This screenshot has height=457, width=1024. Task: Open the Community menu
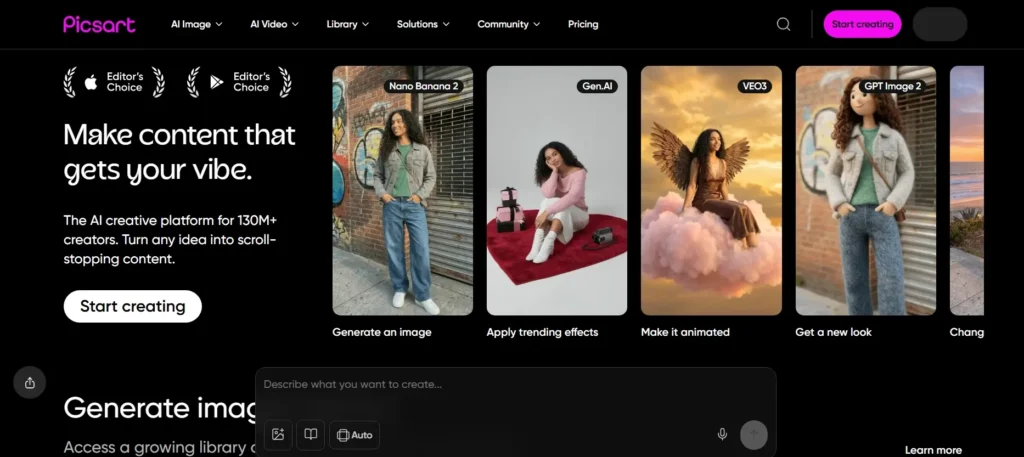508,24
